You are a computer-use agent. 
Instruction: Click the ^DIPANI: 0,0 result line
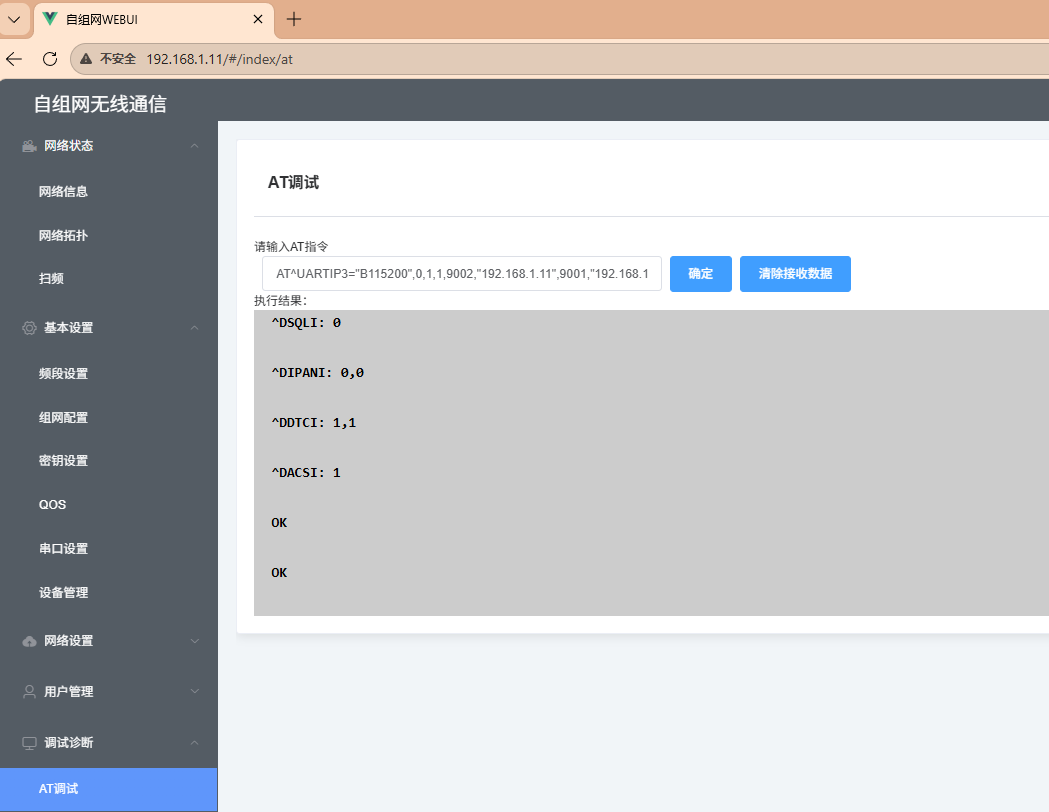click(x=317, y=373)
